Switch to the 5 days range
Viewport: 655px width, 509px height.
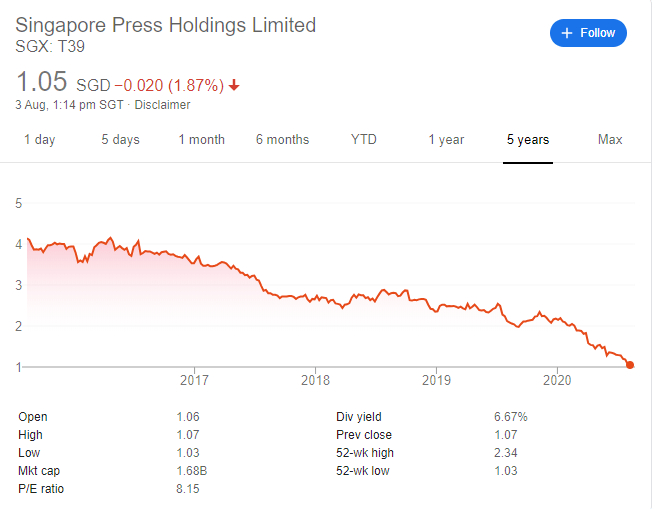click(x=120, y=140)
